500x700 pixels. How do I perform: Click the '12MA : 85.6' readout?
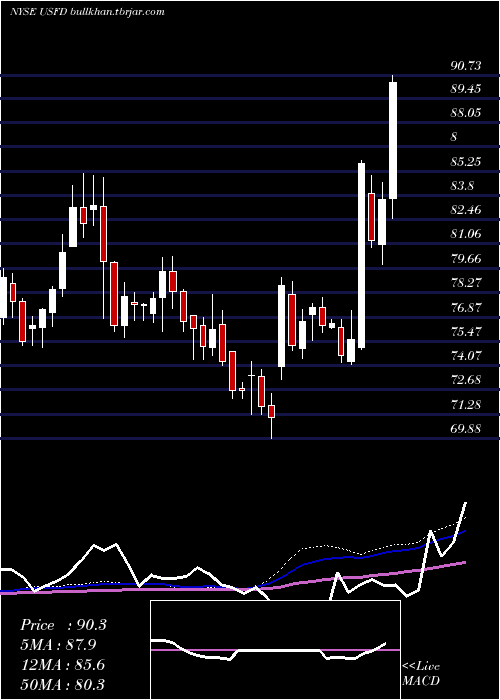click(x=62, y=665)
